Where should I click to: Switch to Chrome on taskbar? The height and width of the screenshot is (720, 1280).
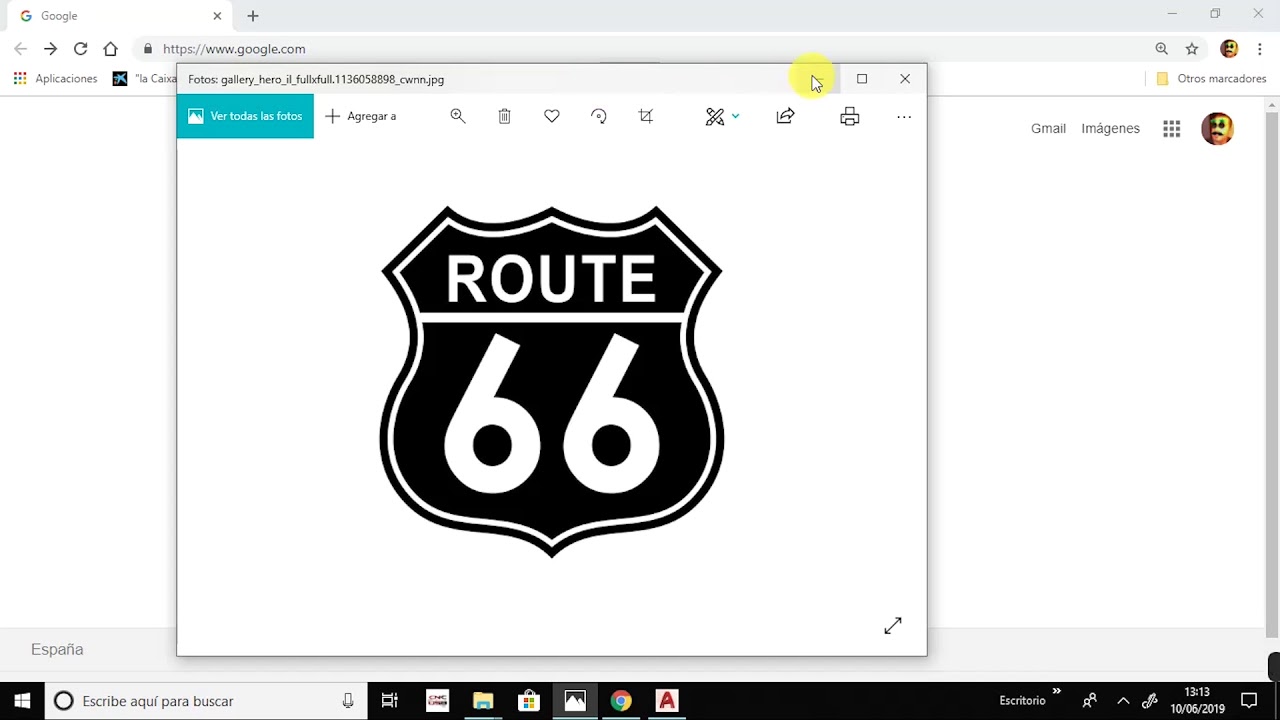click(621, 701)
